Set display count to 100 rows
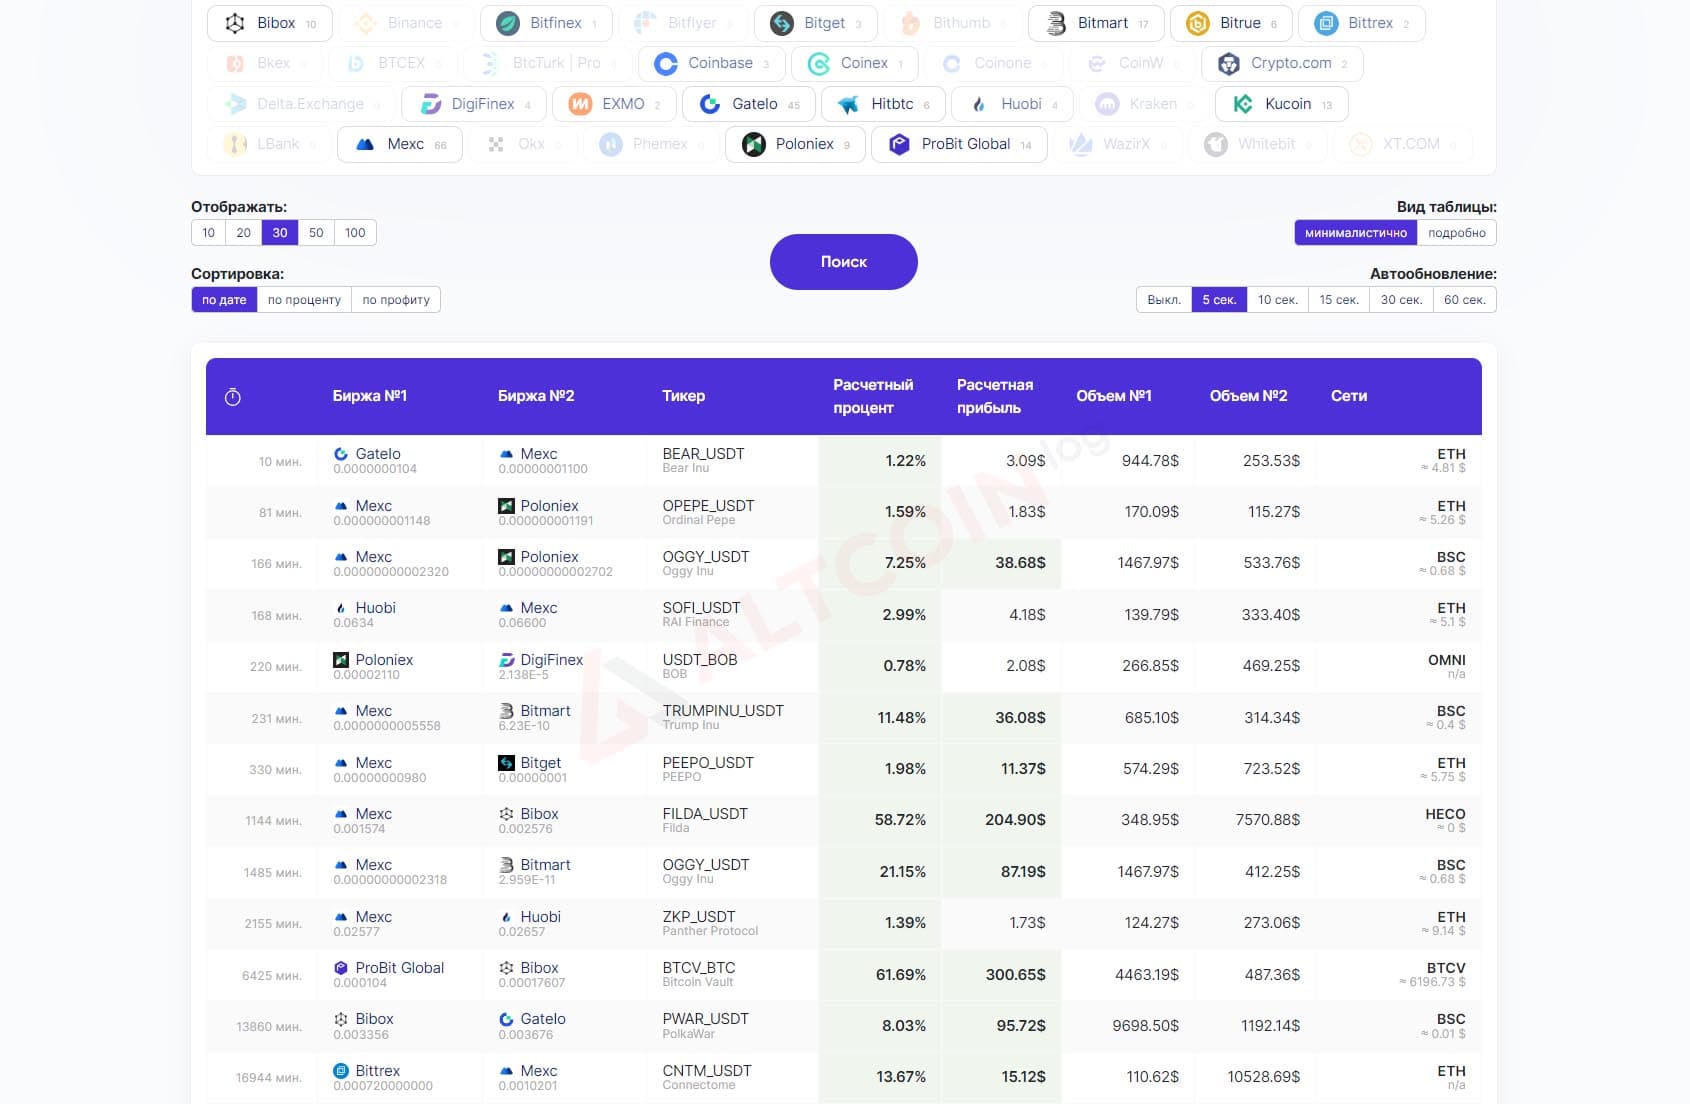 [x=355, y=233]
